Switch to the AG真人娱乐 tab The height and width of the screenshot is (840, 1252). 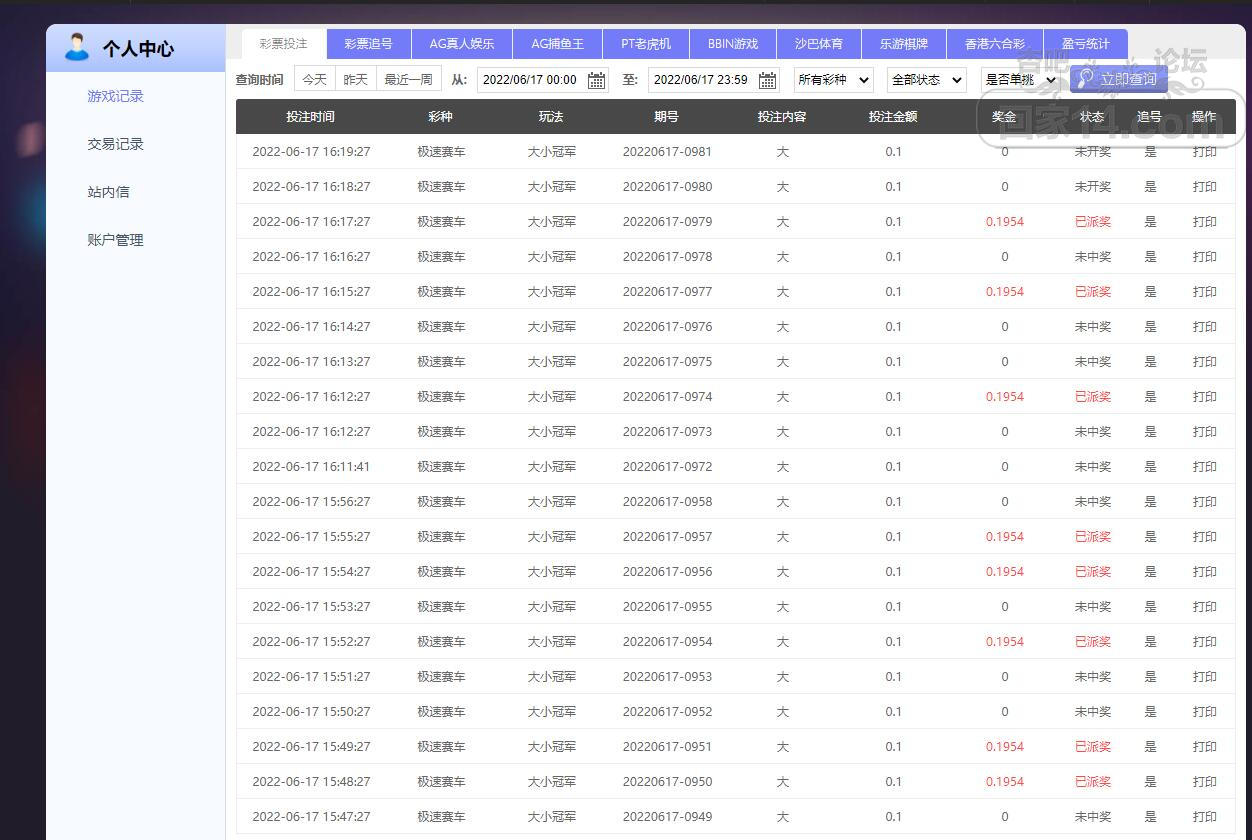click(462, 44)
